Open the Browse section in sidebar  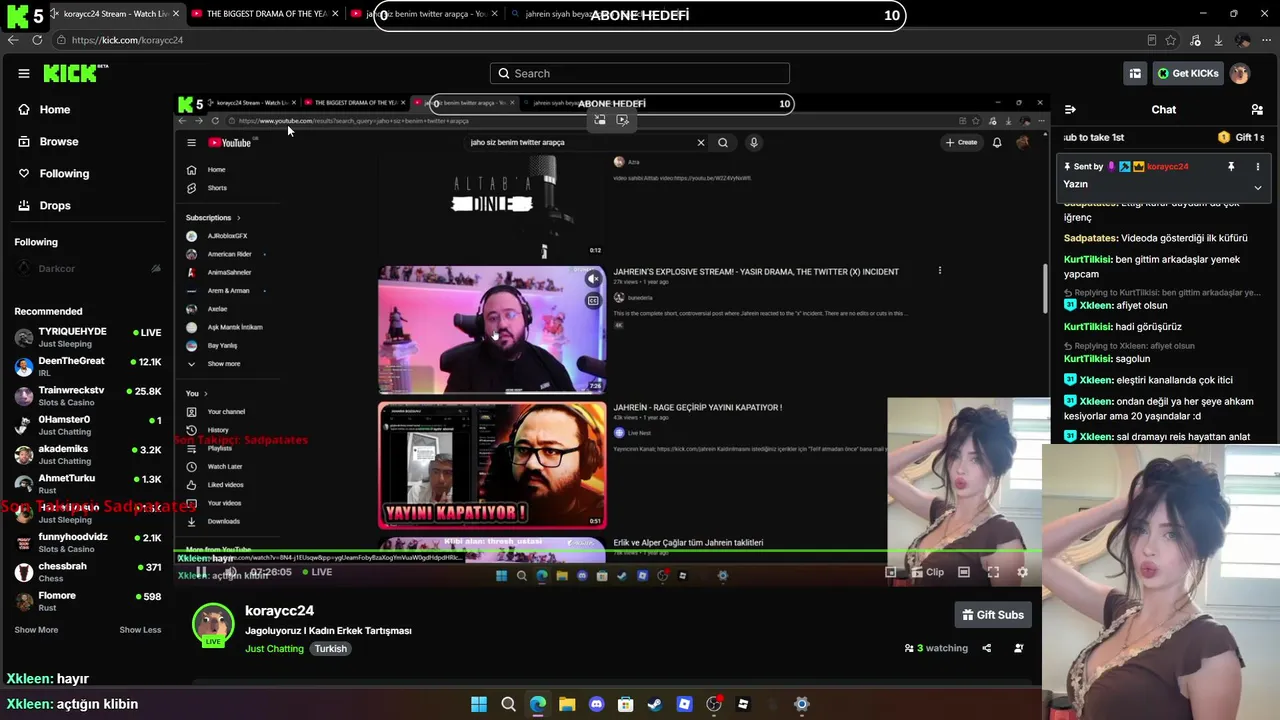(x=58, y=141)
